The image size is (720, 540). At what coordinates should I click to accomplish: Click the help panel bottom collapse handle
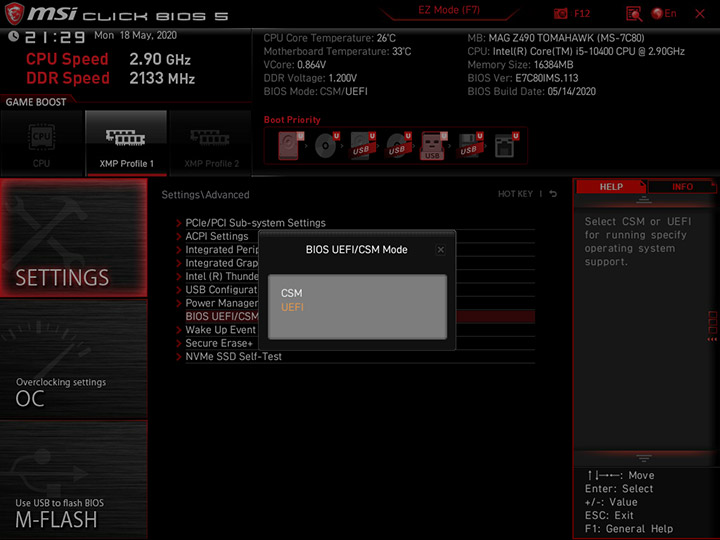point(643,458)
